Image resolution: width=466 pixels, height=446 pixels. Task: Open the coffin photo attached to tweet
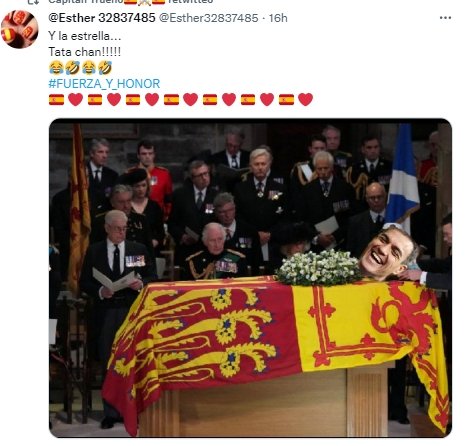pos(250,278)
